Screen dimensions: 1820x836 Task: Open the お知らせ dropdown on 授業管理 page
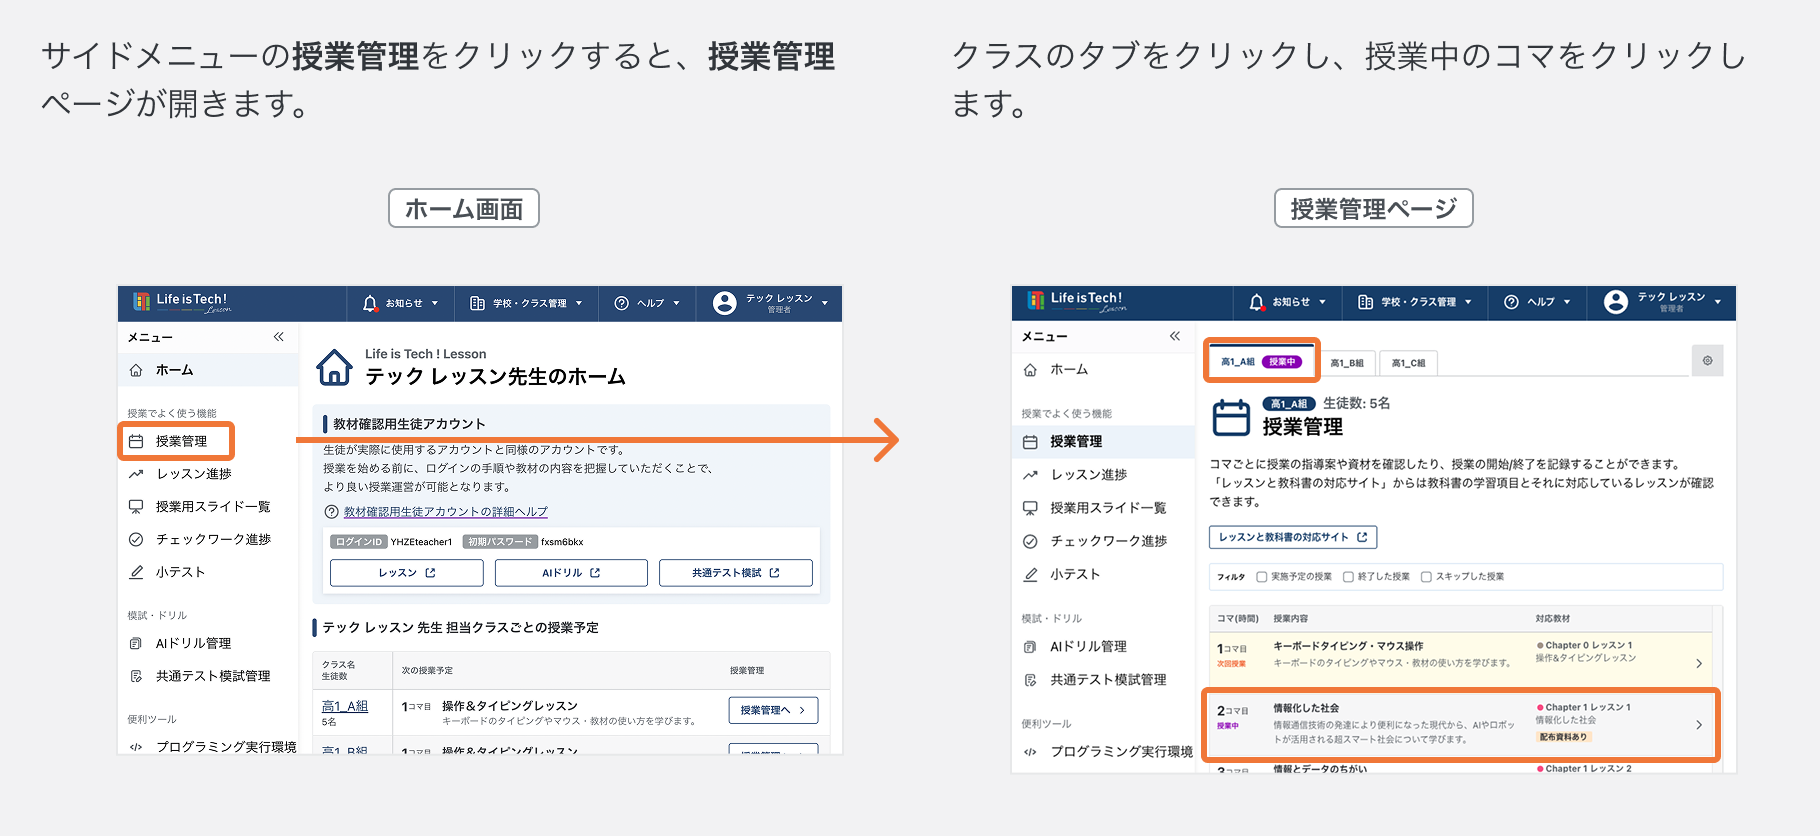[1288, 302]
